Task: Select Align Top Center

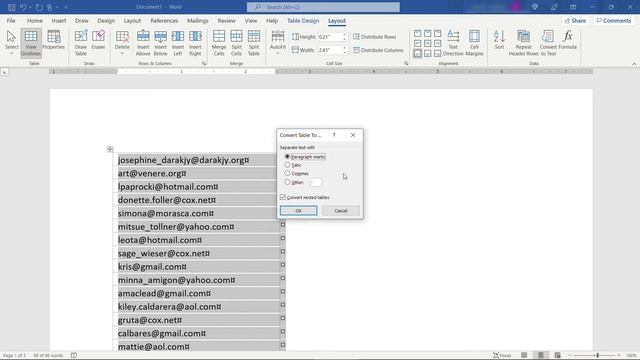Action: tap(427, 33)
